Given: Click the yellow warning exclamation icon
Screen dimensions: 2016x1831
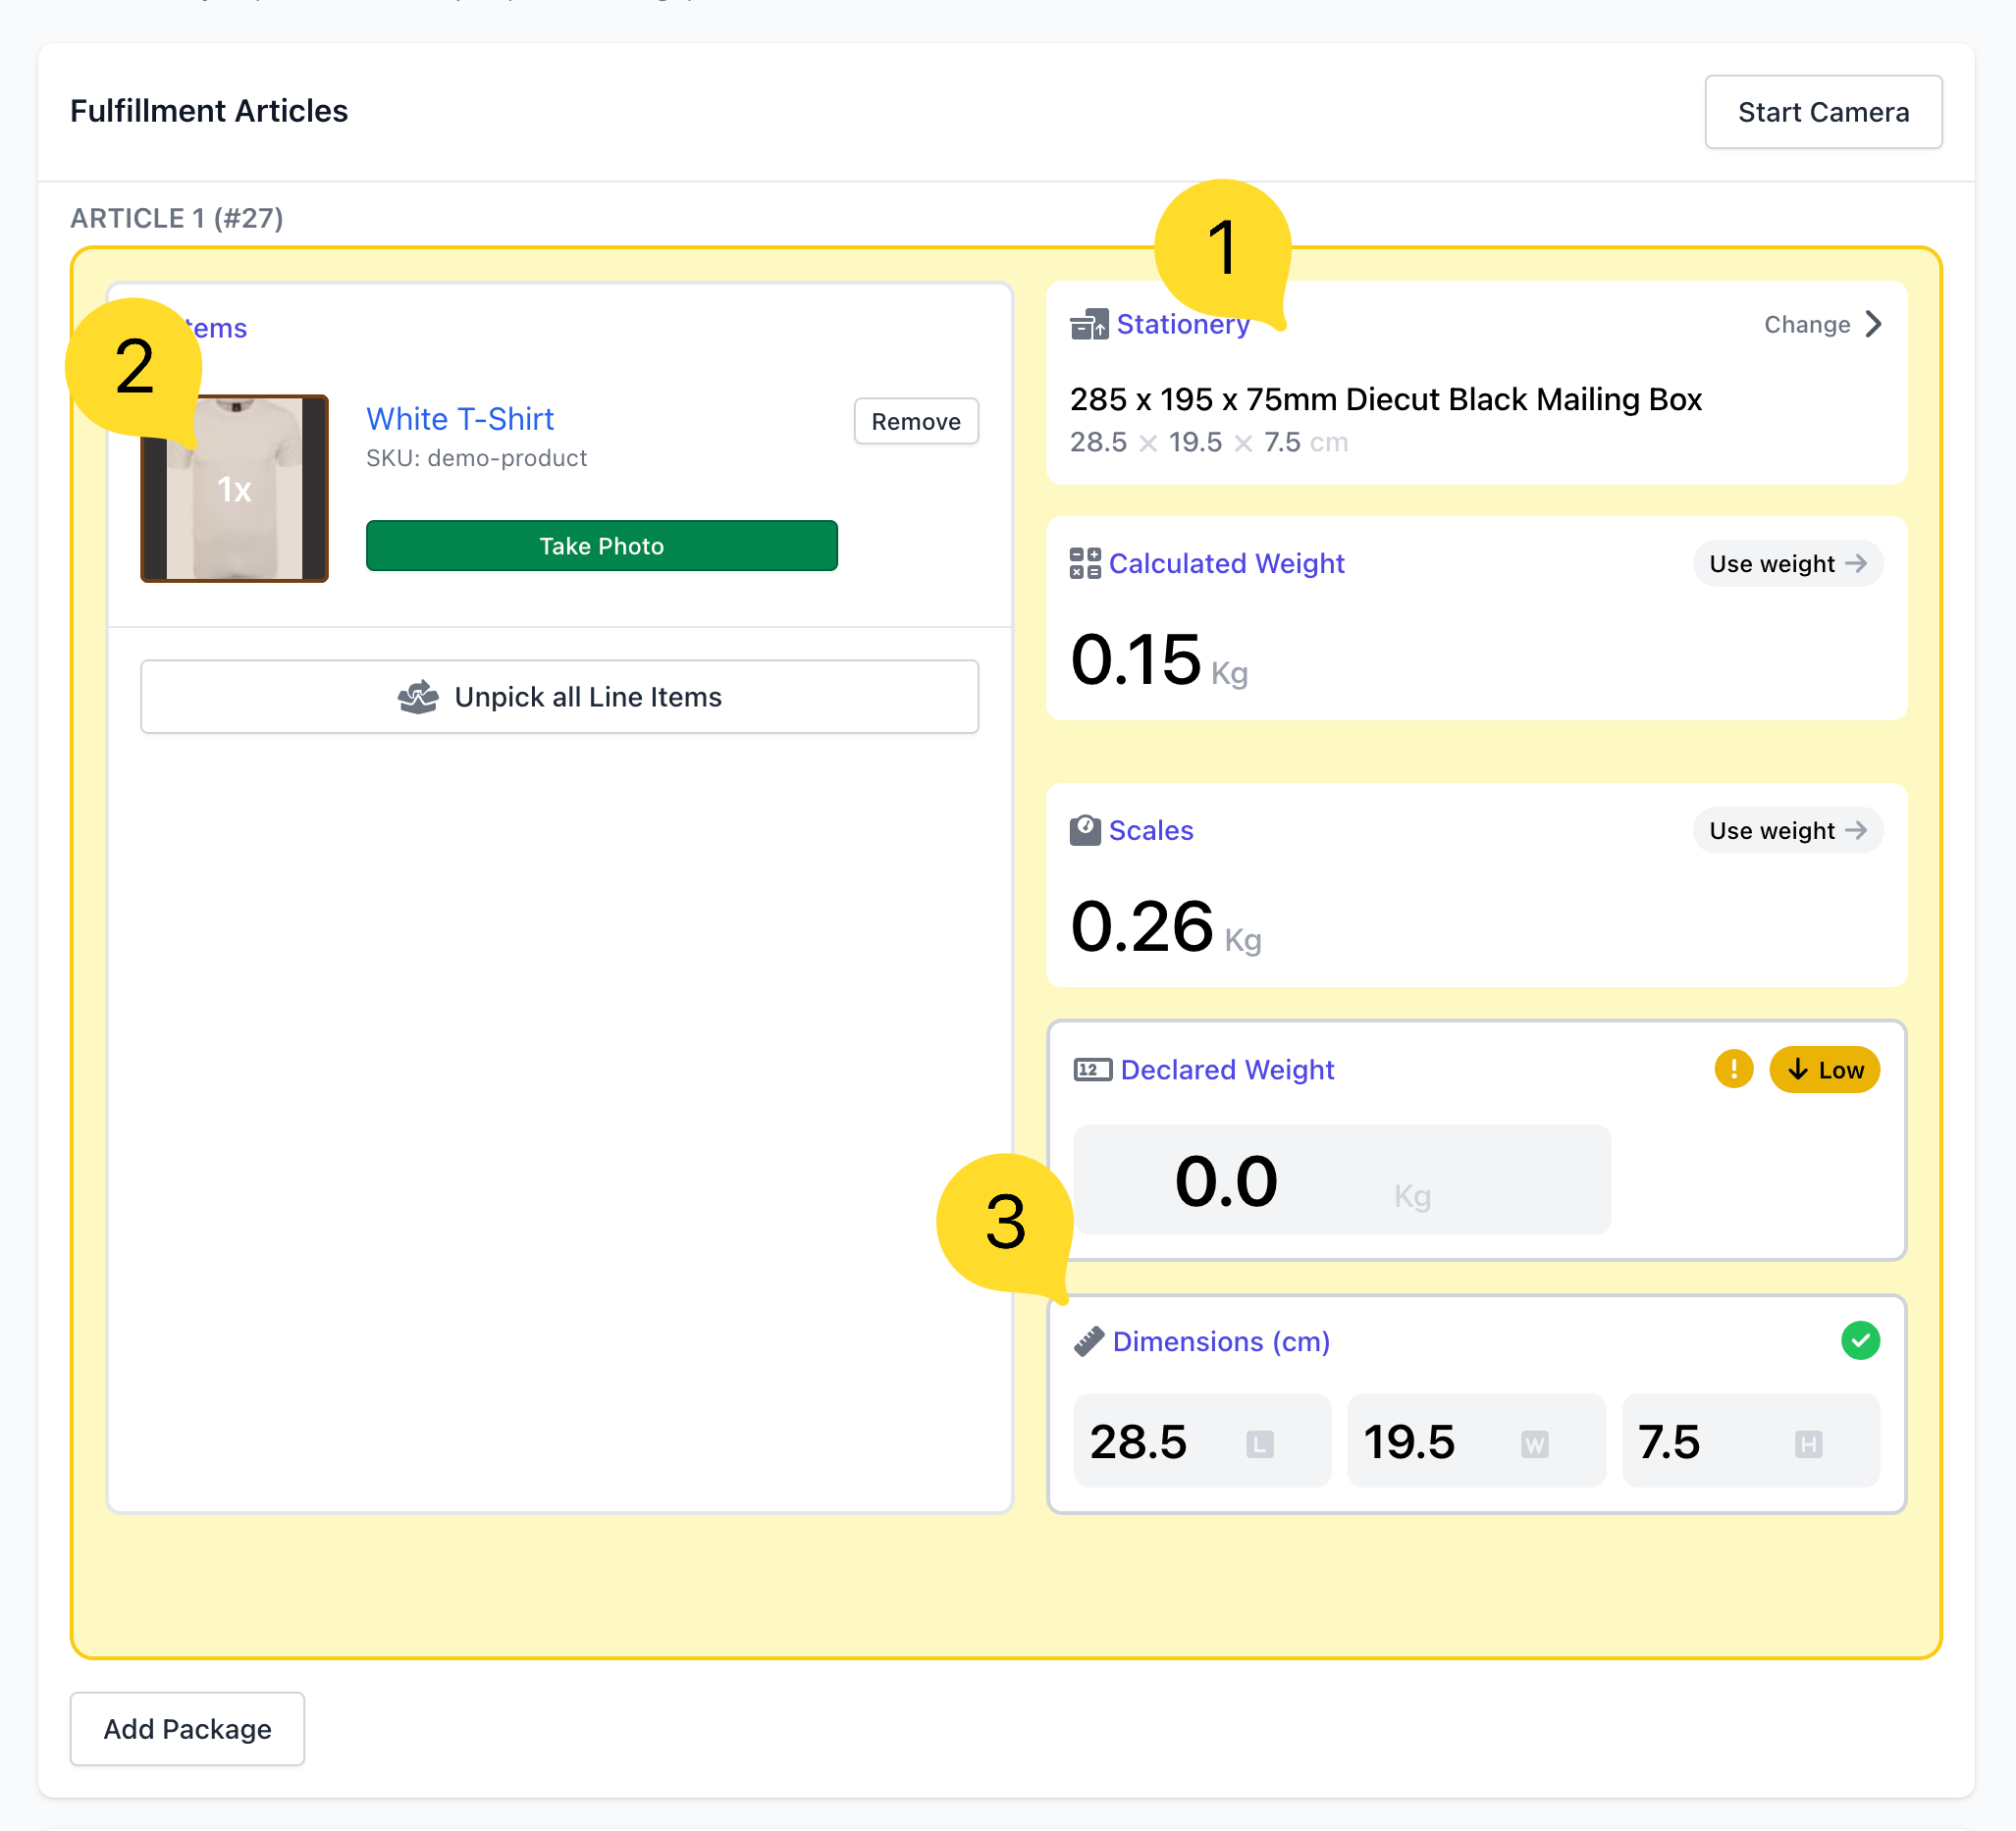Looking at the screenshot, I should click(1733, 1069).
